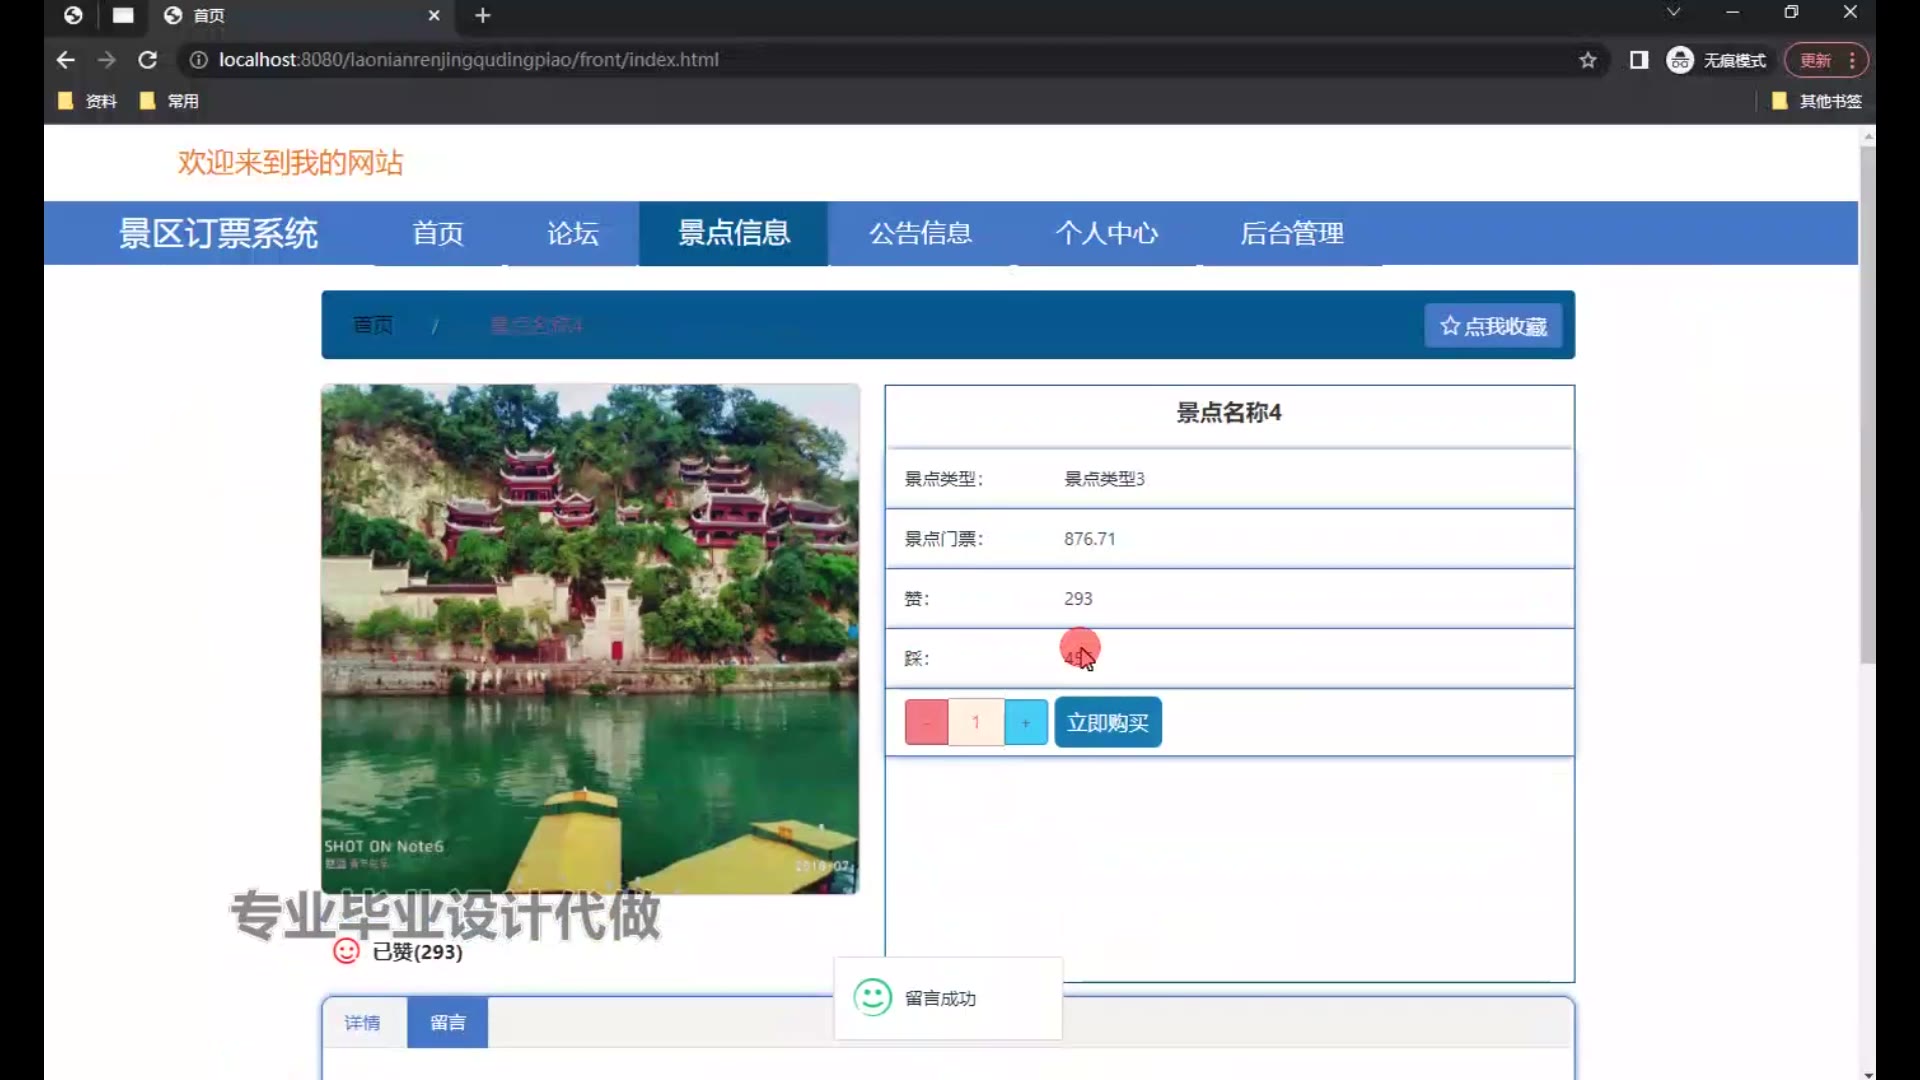
Task: Open the 其他书签 bookmarks folder
Action: coord(1817,101)
